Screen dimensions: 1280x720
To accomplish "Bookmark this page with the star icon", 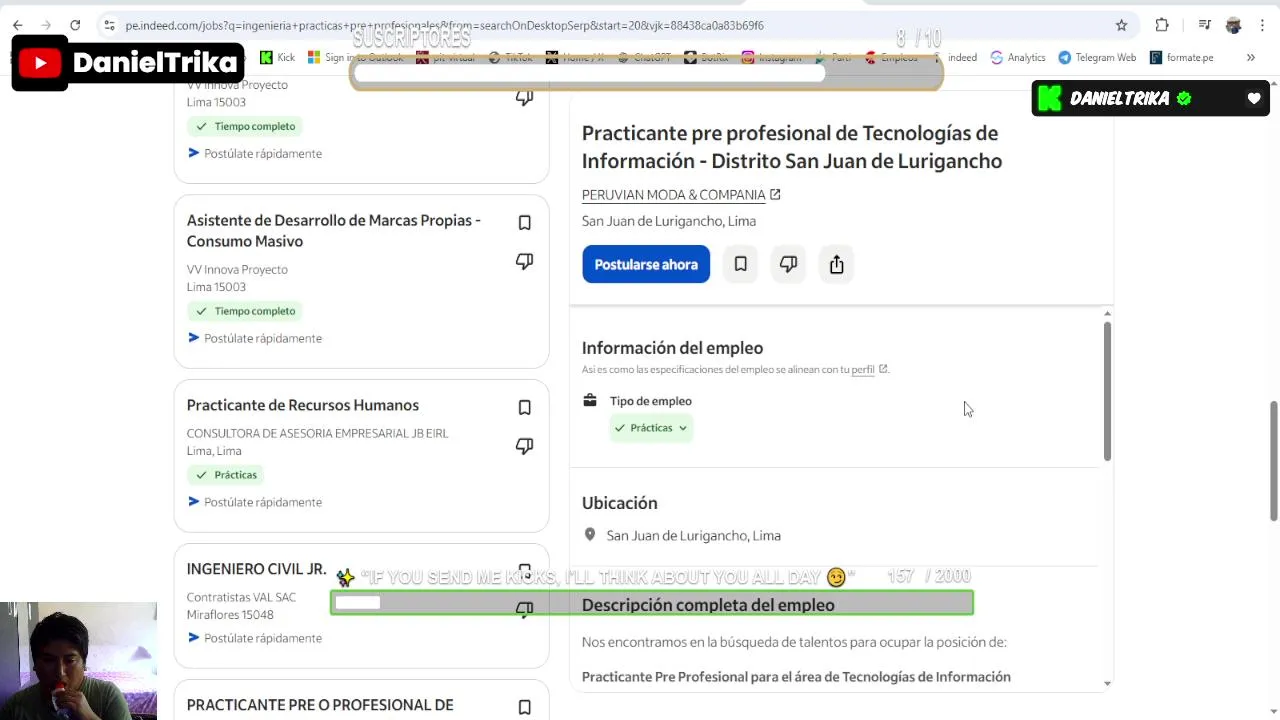I will coord(1121,25).
